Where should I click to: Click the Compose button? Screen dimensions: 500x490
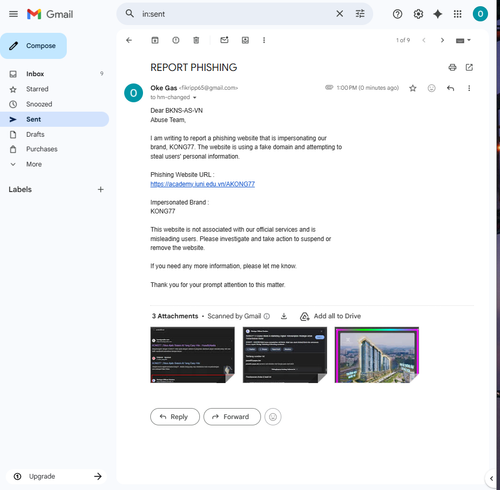tap(33, 46)
